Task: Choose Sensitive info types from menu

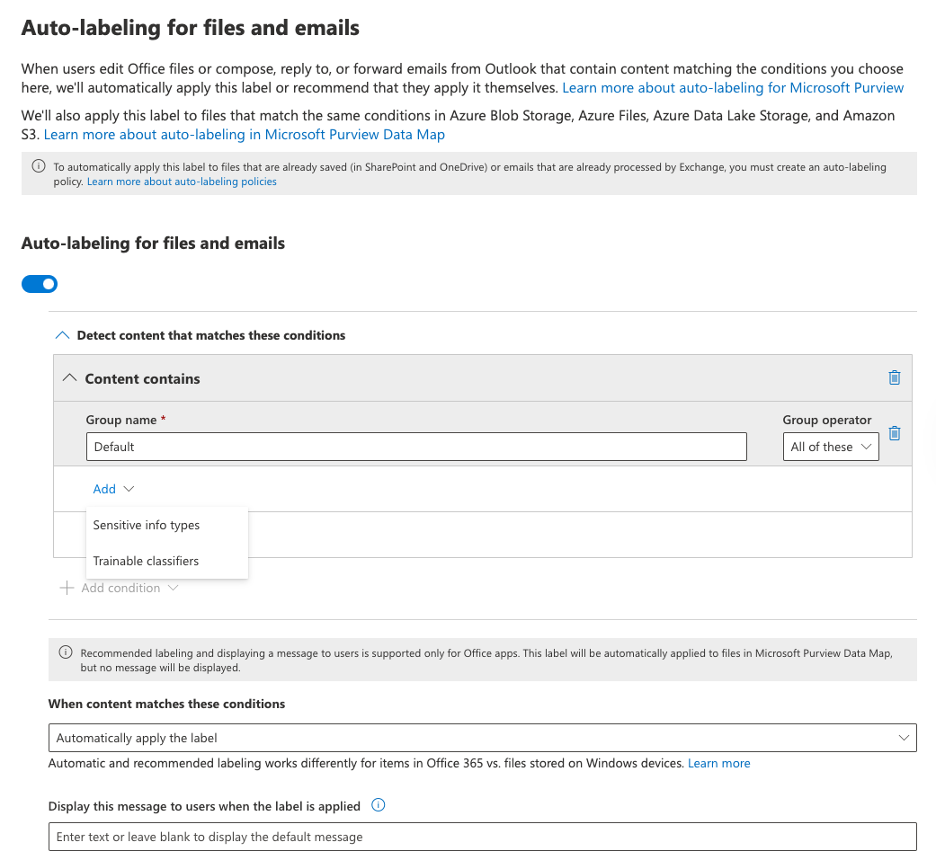Action: (146, 525)
